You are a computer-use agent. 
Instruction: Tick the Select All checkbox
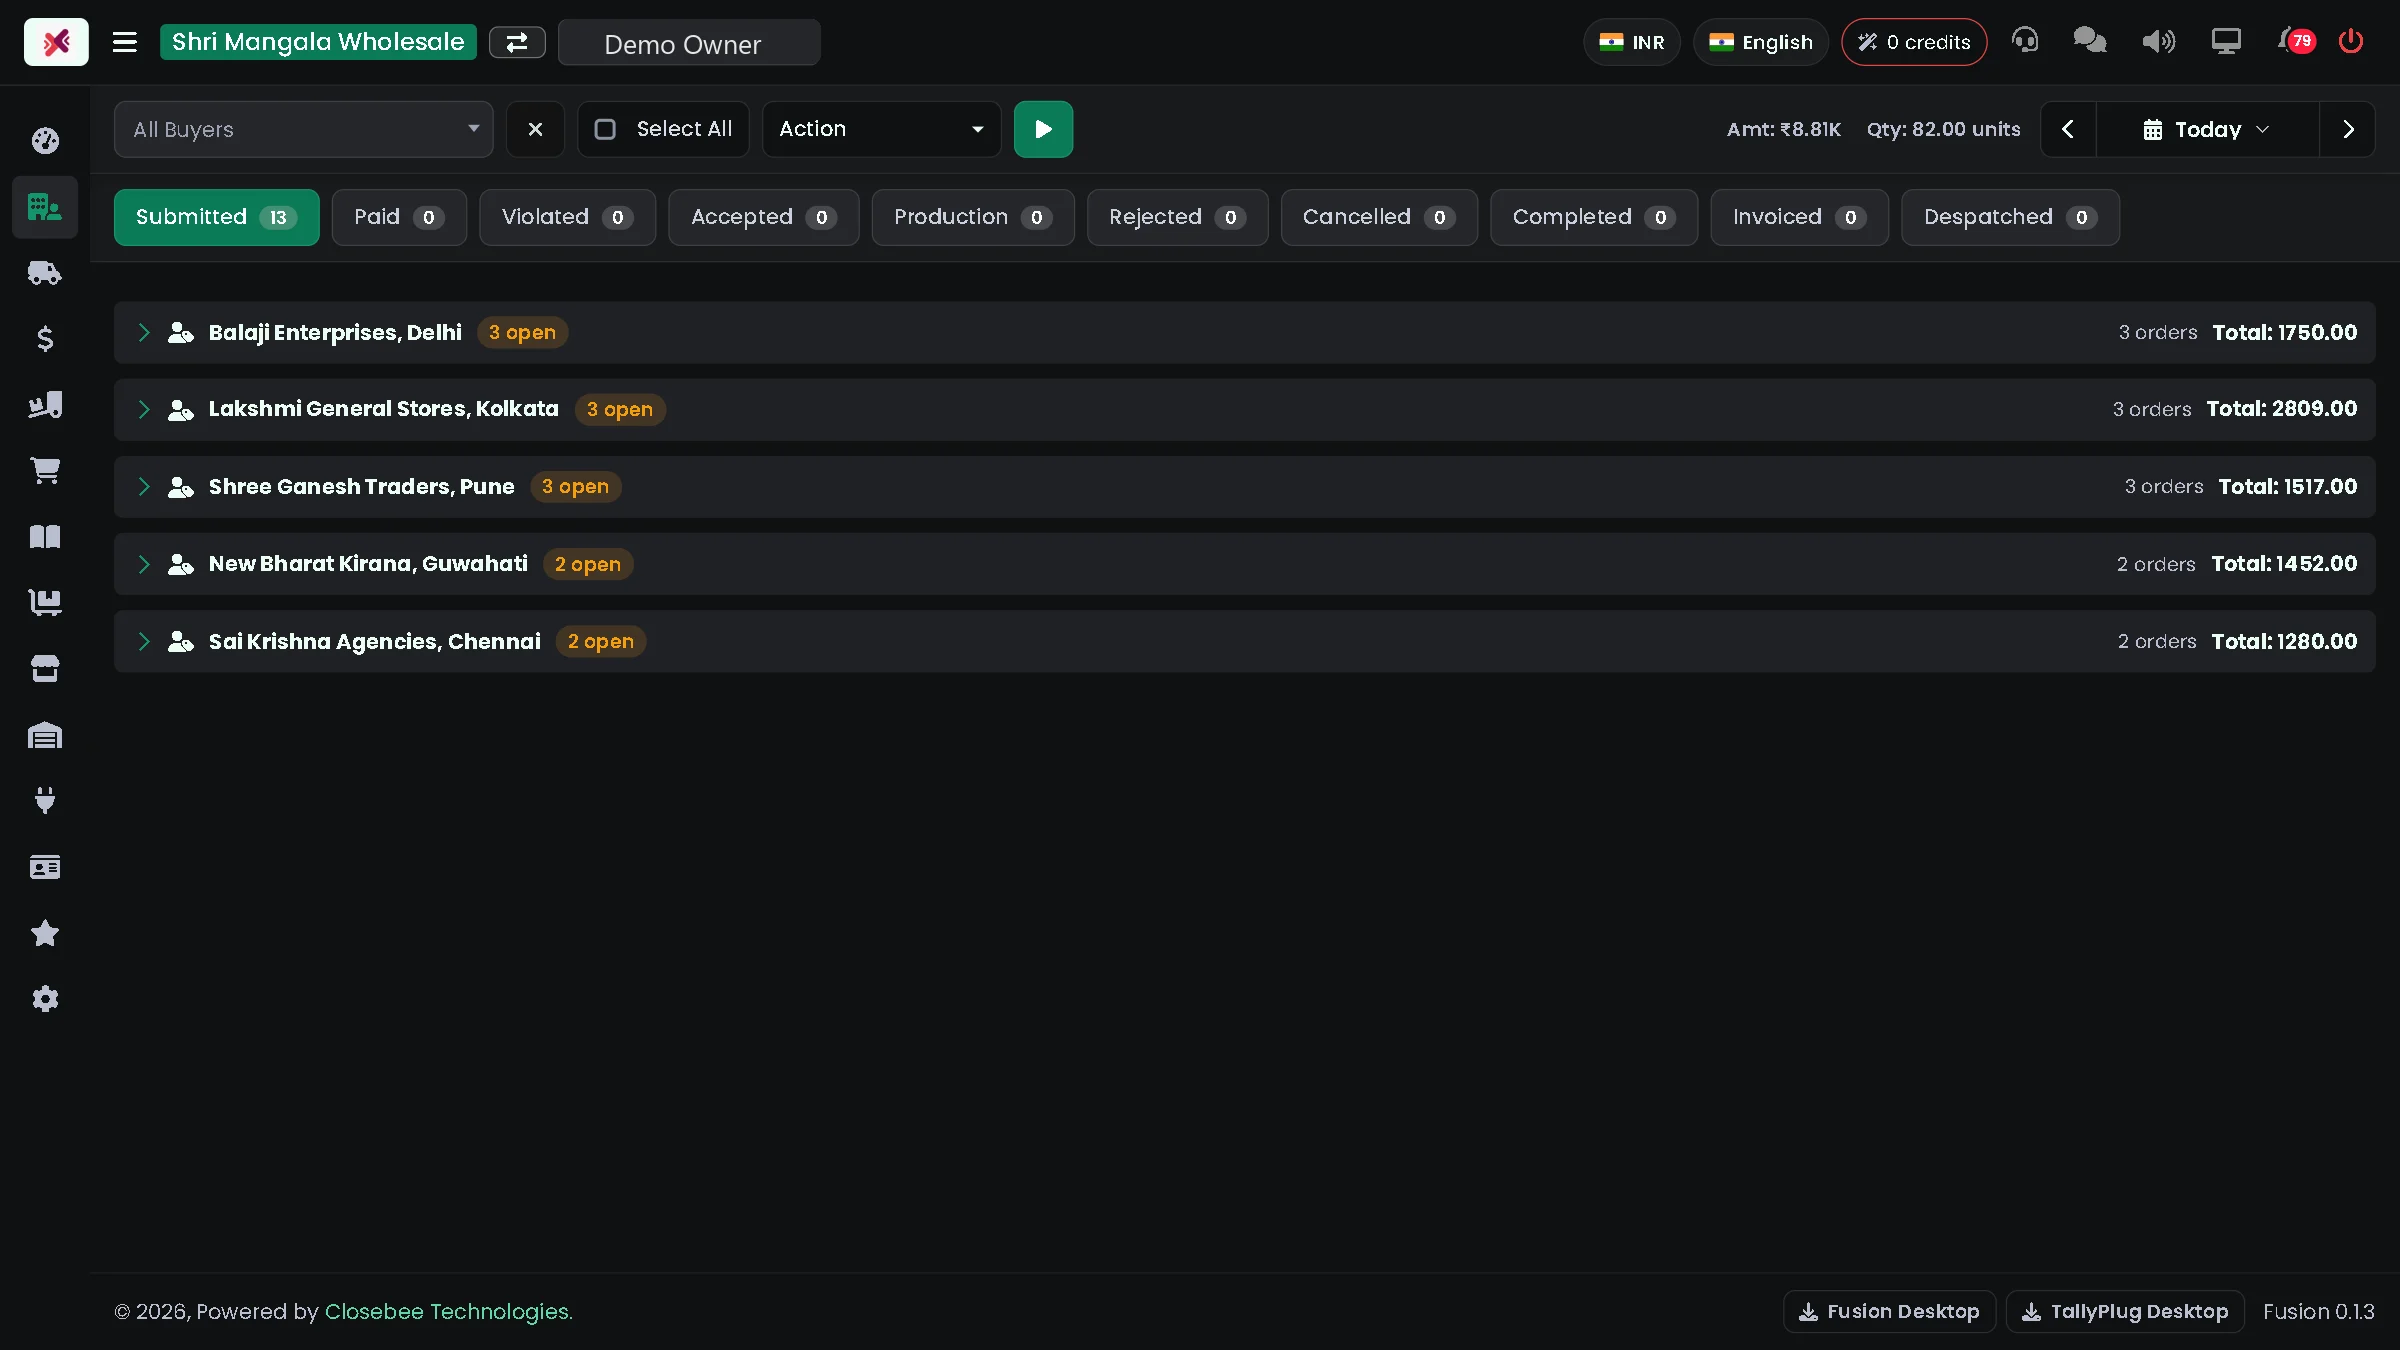[x=605, y=129]
